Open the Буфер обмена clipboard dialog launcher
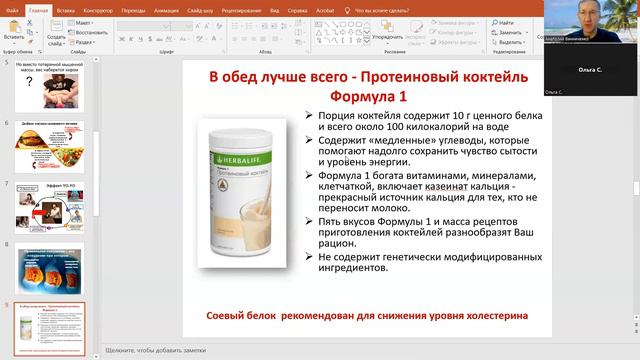This screenshot has height=360, width=640. coord(40,52)
